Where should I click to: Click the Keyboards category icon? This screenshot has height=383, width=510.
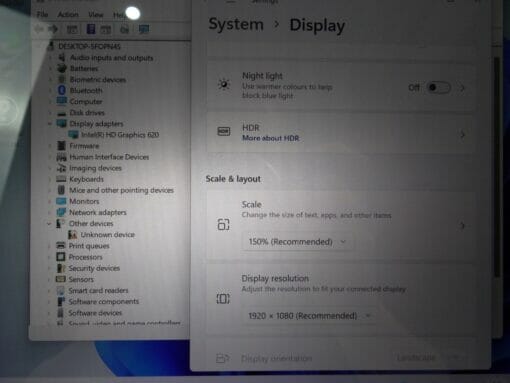(61, 179)
